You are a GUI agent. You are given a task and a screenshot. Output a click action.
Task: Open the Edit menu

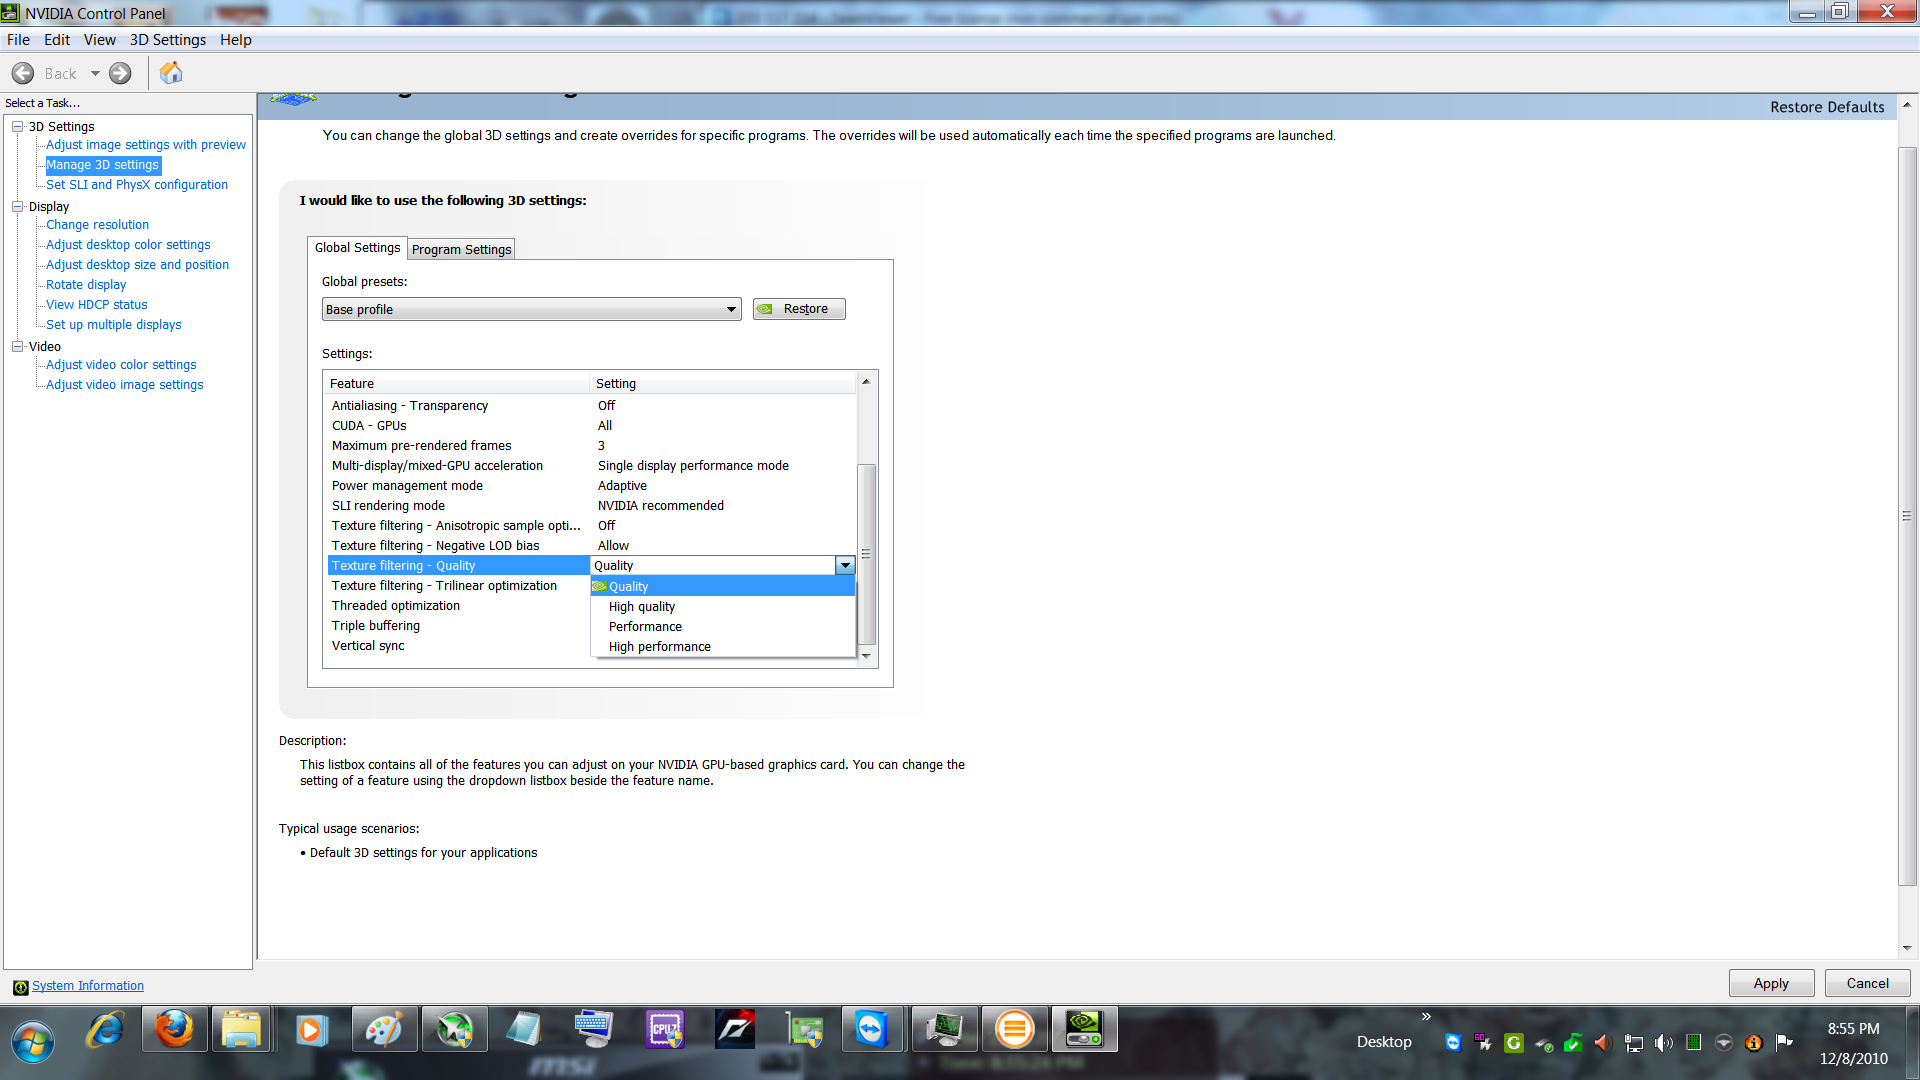[57, 40]
